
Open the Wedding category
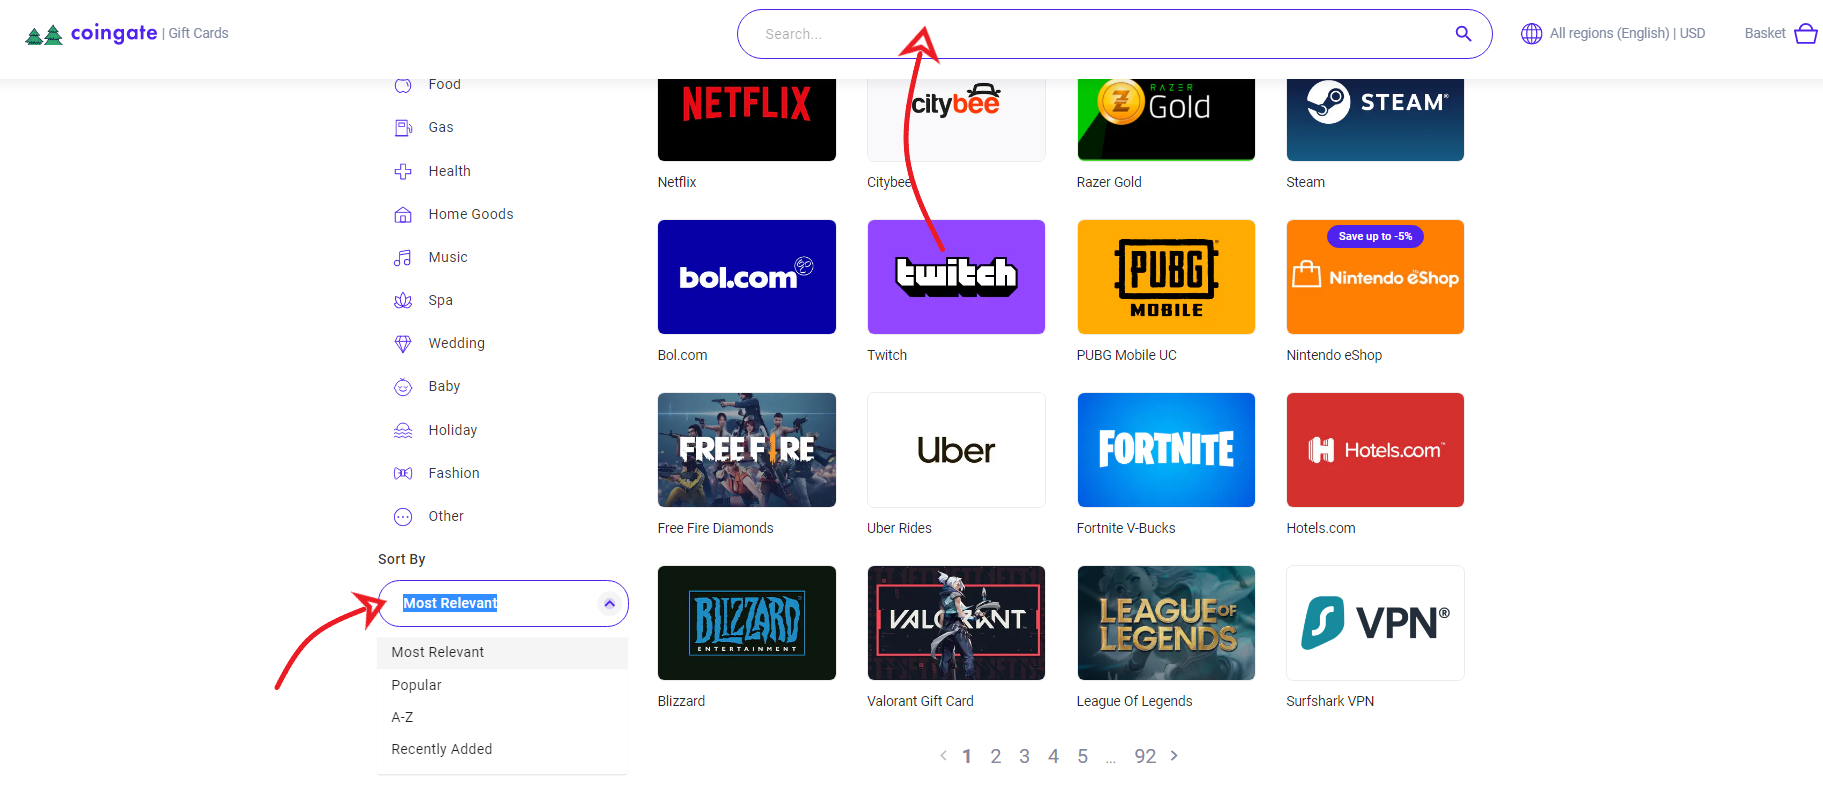456,343
